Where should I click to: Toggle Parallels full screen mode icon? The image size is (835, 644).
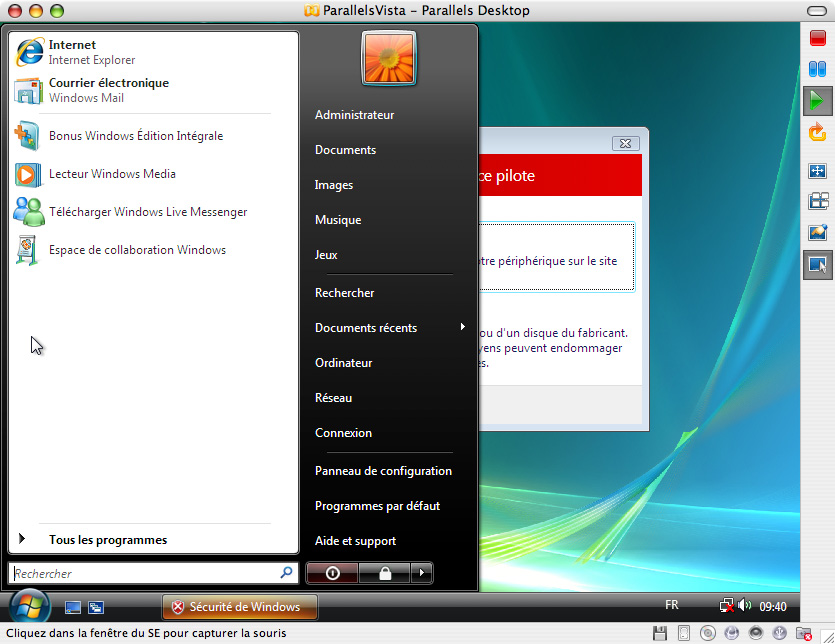(x=817, y=171)
